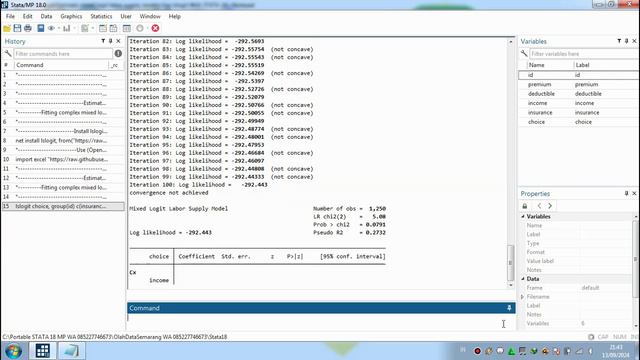Screen dimensions: 640x360
Task: Select history command 10 import excel
Action: point(63,160)
